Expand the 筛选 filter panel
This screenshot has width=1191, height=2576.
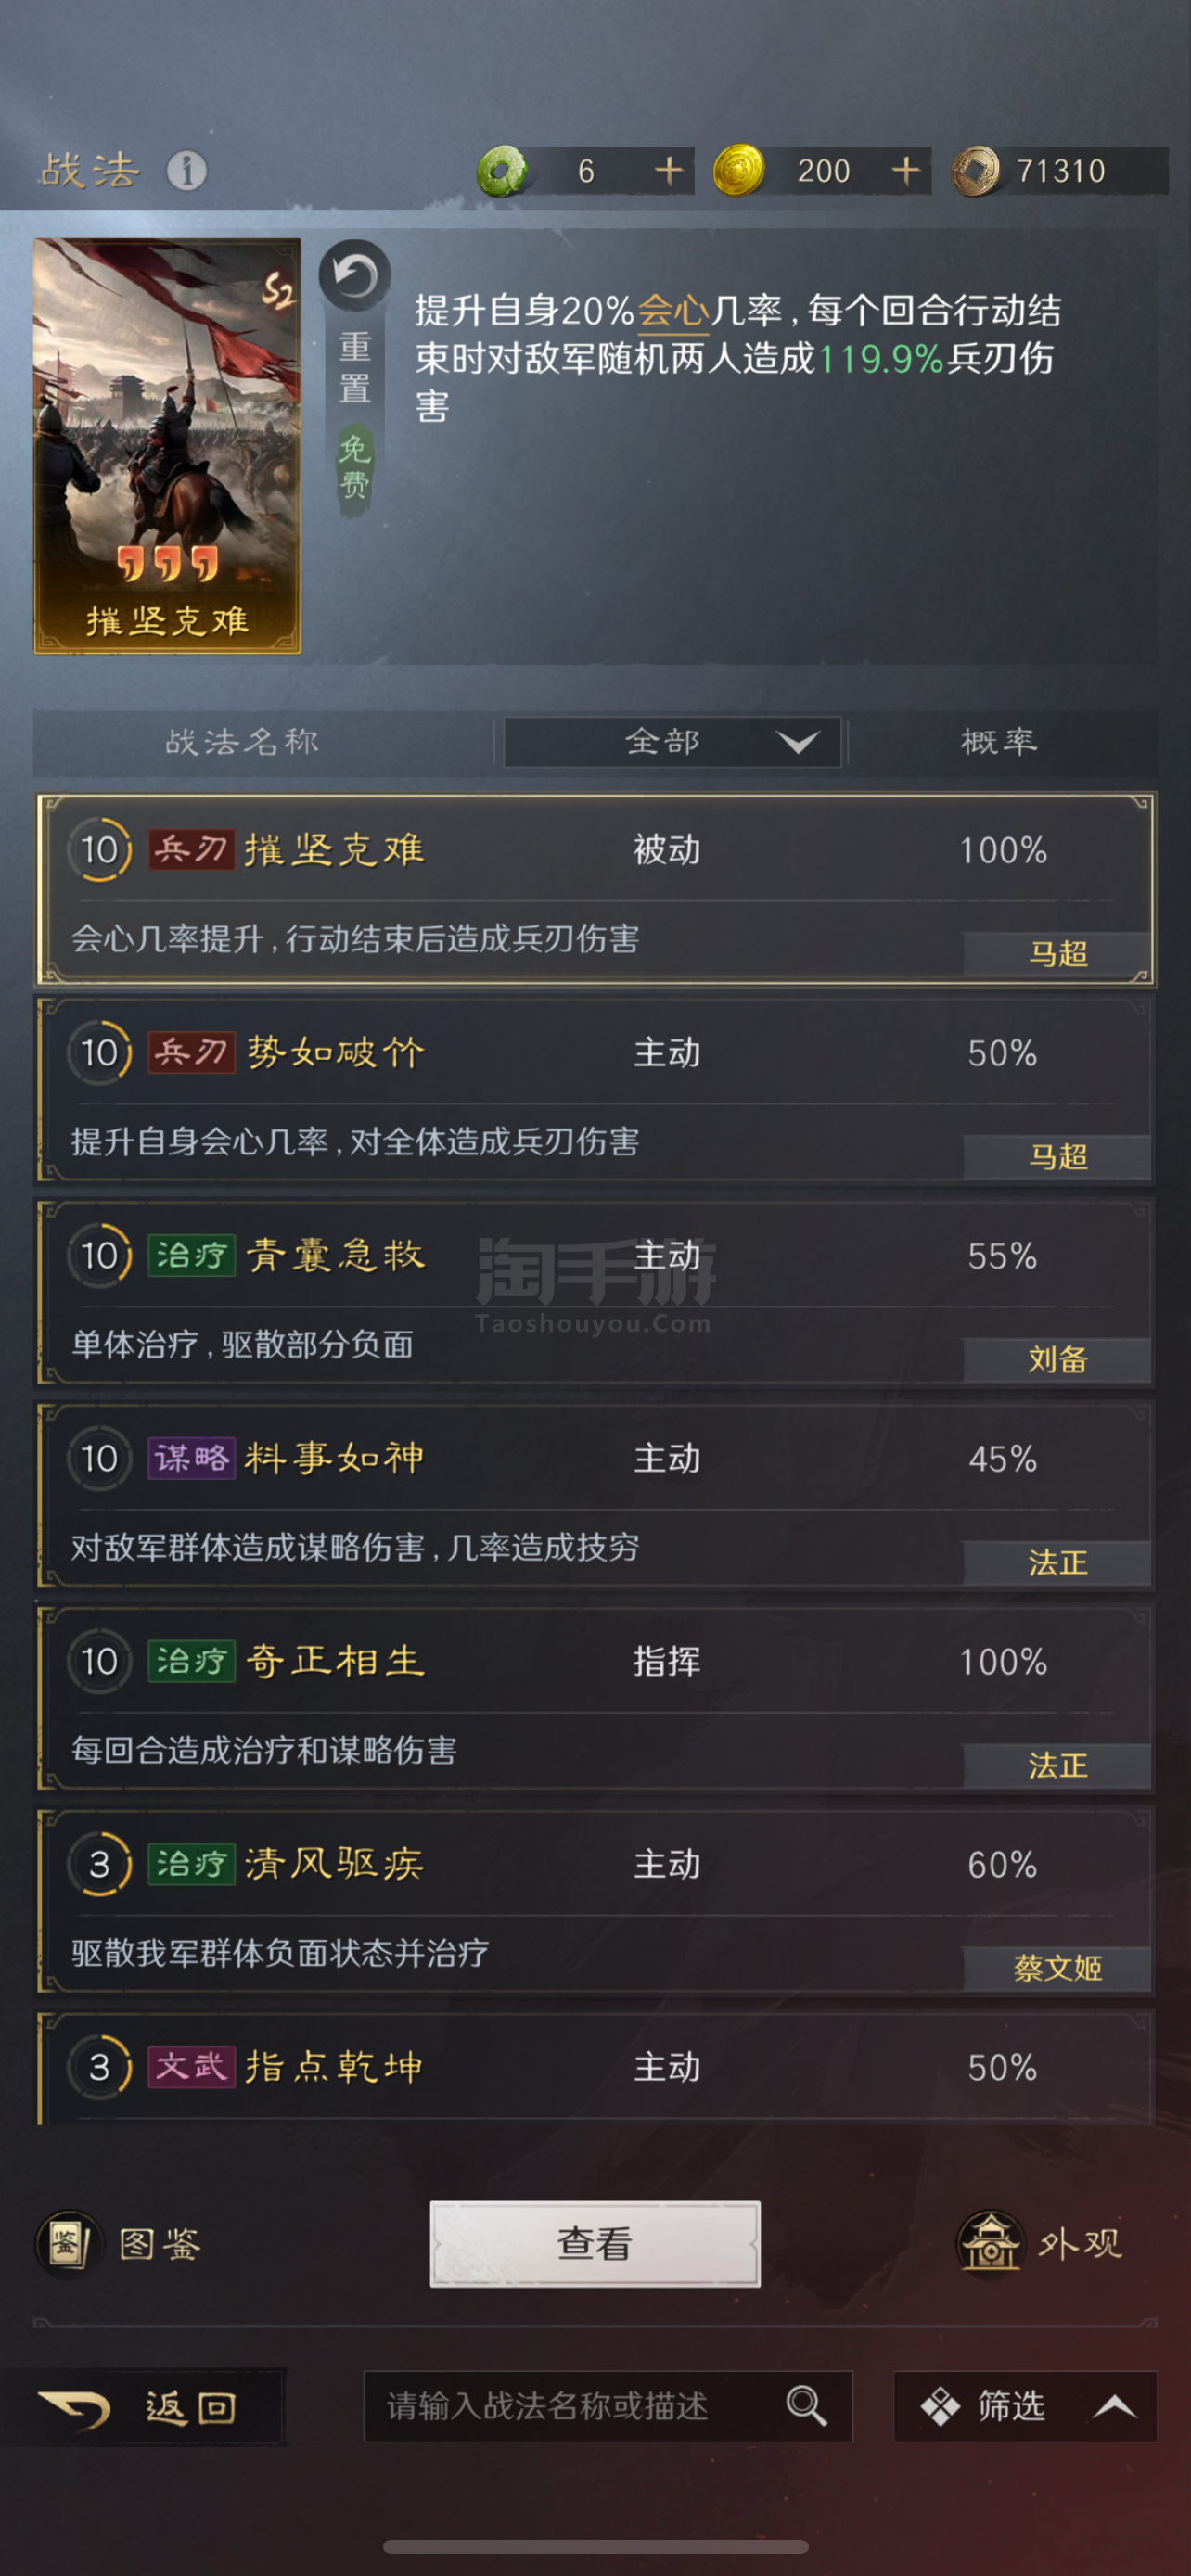1025,2406
